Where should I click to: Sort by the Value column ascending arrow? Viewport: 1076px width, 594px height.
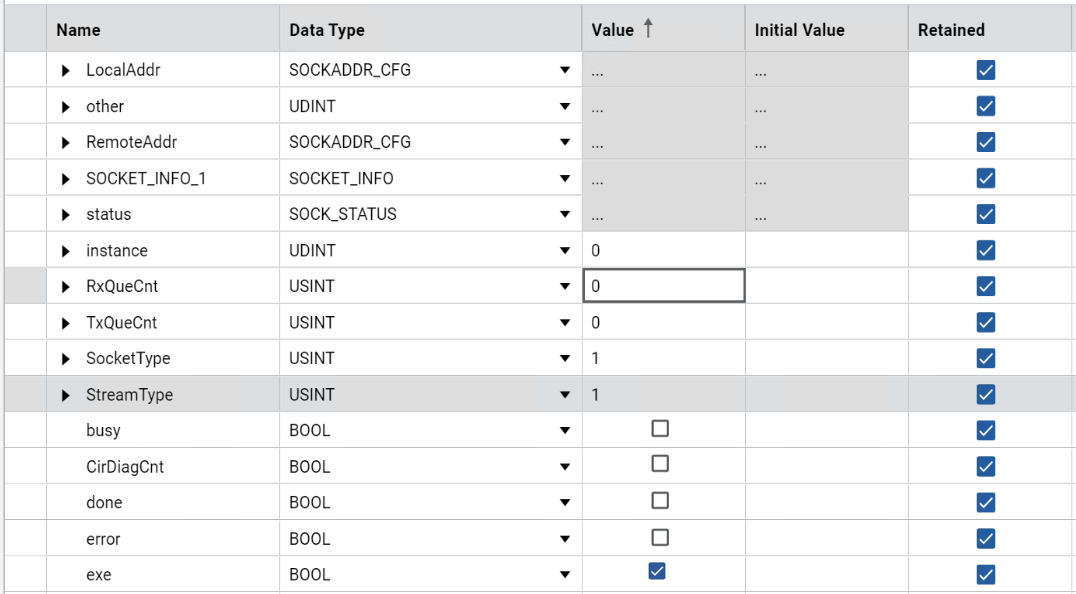(x=648, y=29)
